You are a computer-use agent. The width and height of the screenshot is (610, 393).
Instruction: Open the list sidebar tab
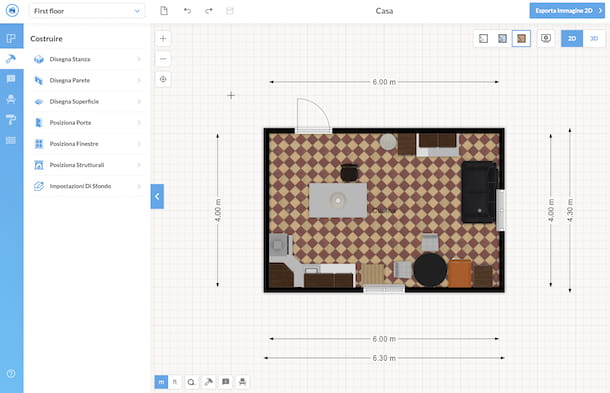[x=11, y=140]
